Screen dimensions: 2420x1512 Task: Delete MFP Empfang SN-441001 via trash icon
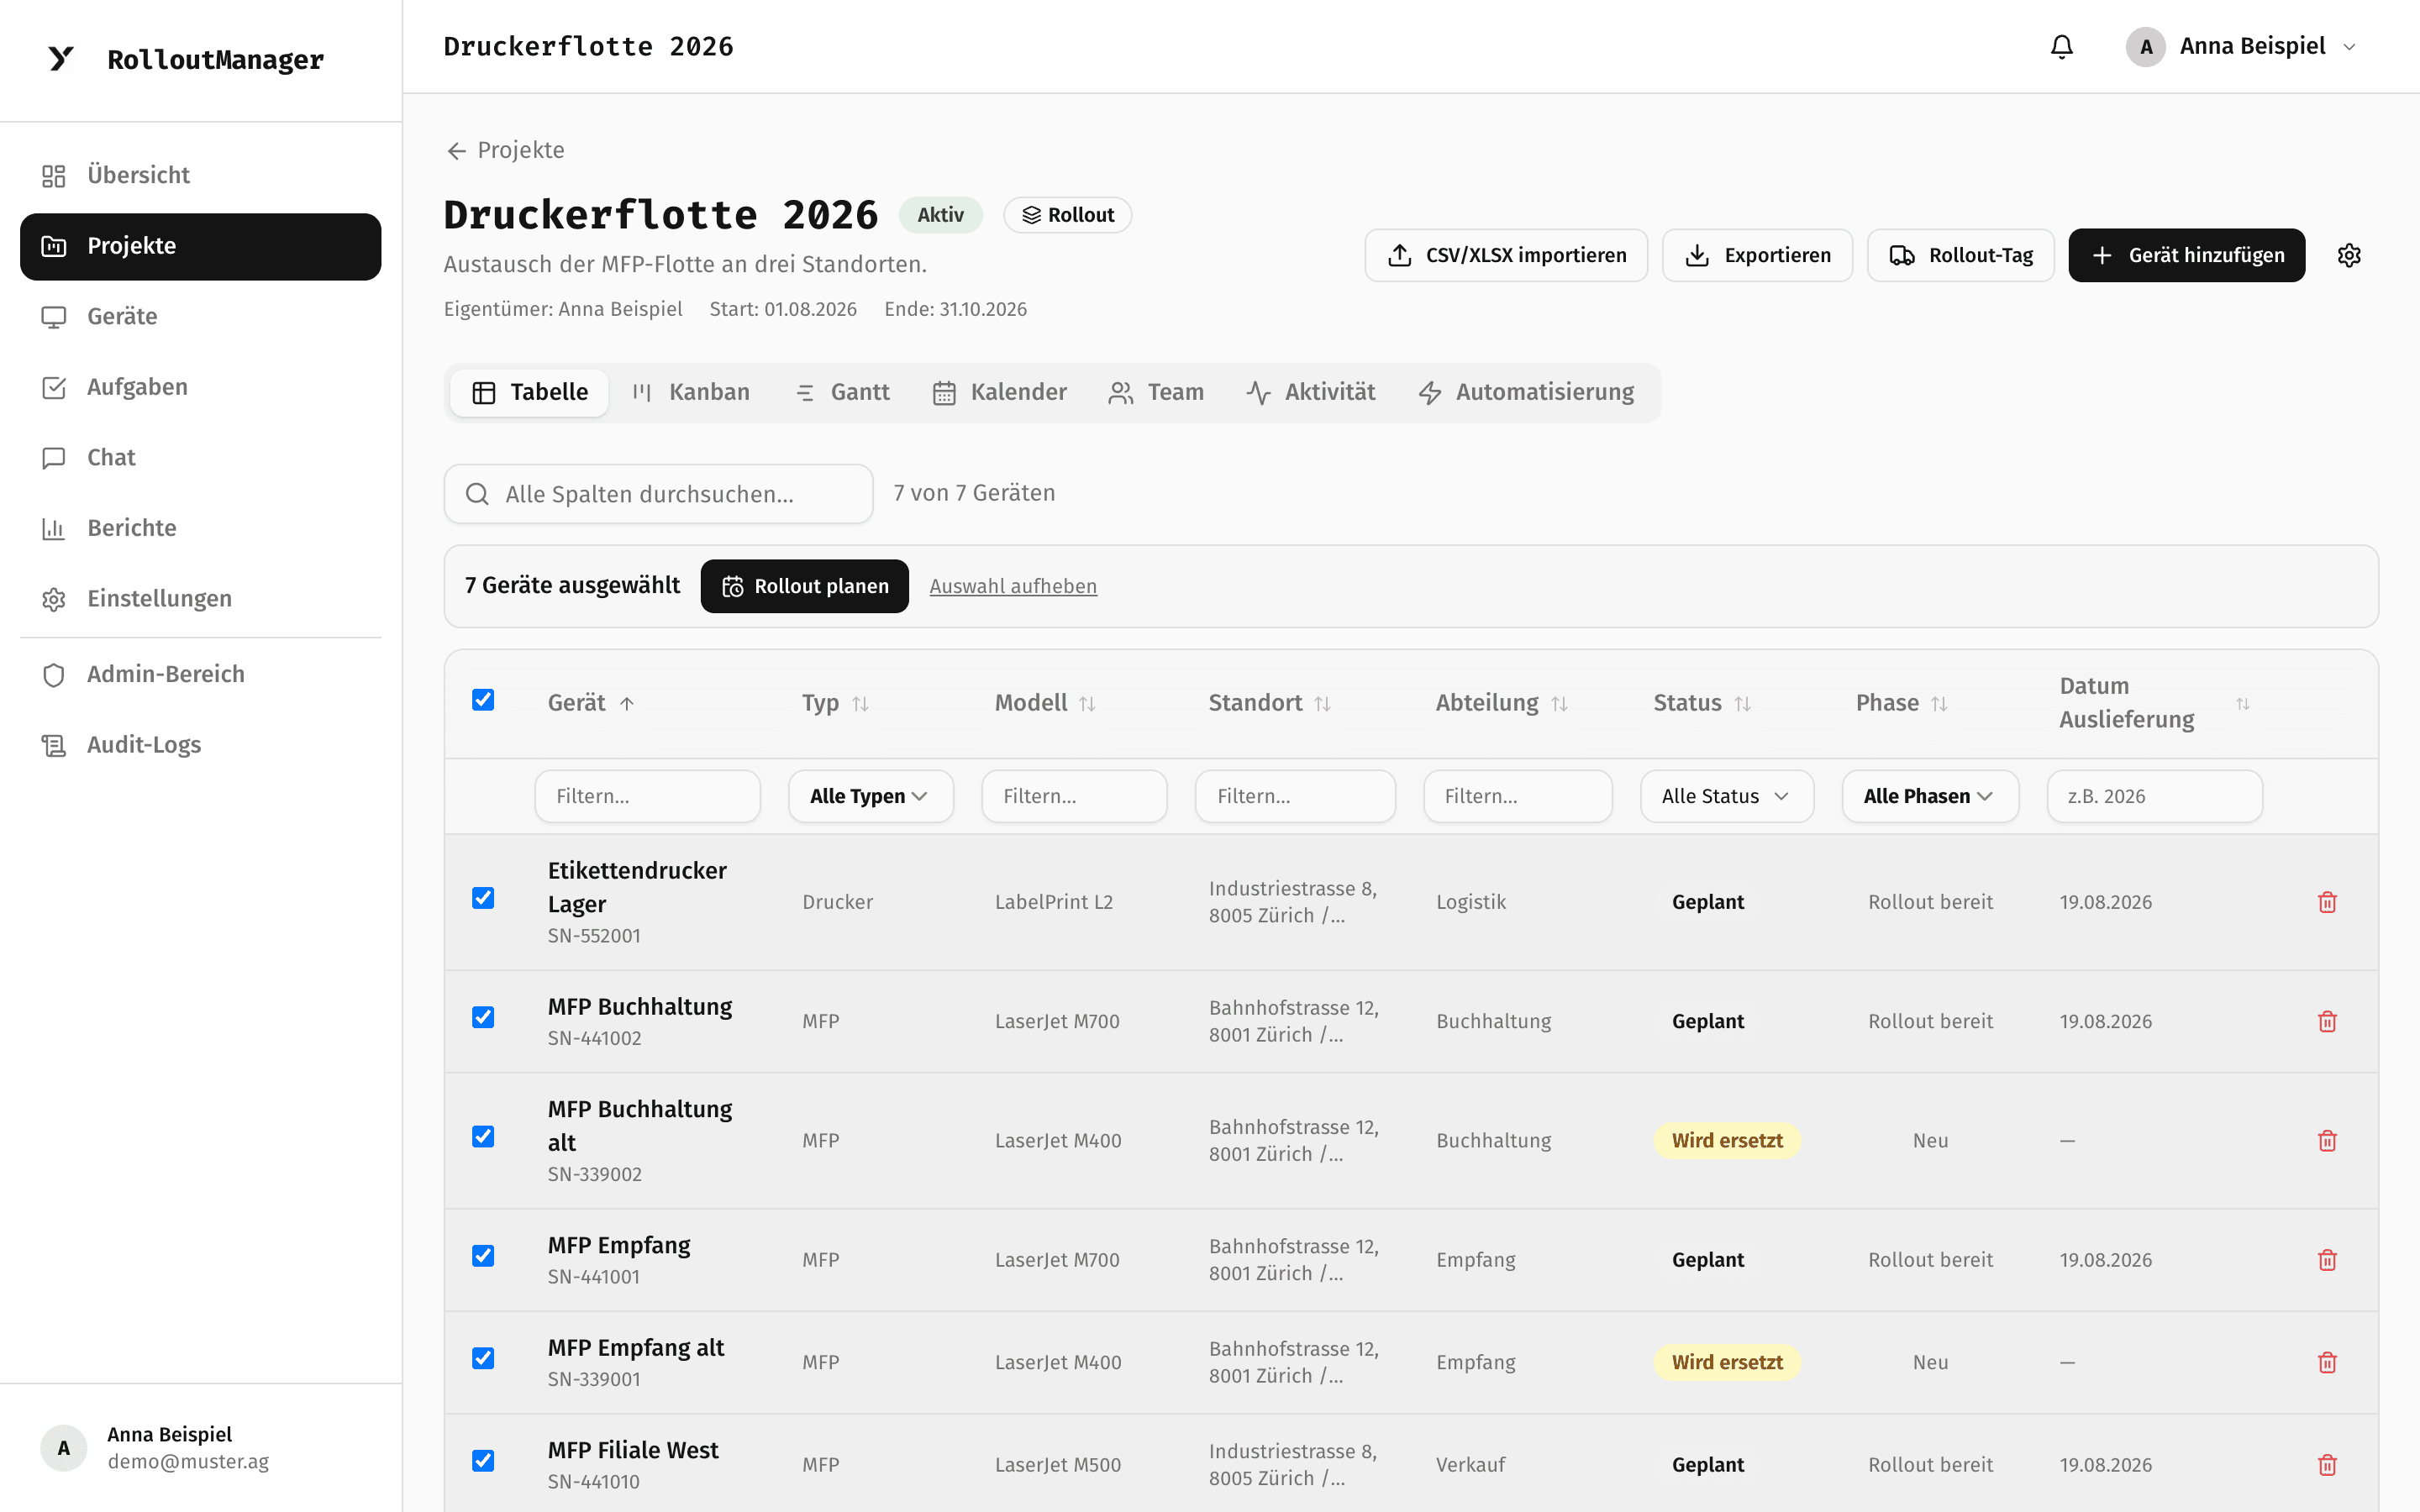pyautogui.click(x=2327, y=1260)
